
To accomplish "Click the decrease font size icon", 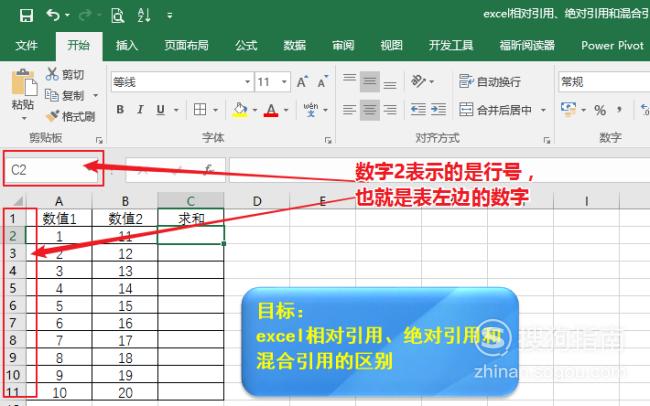I will pos(323,81).
